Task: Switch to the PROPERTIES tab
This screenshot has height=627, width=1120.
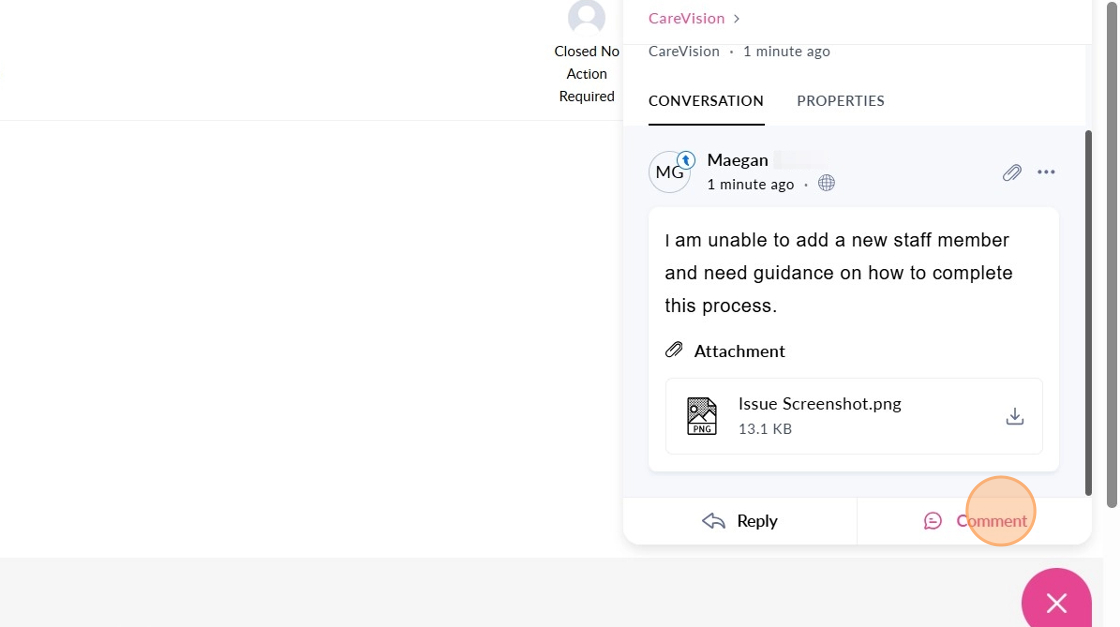Action: click(840, 101)
